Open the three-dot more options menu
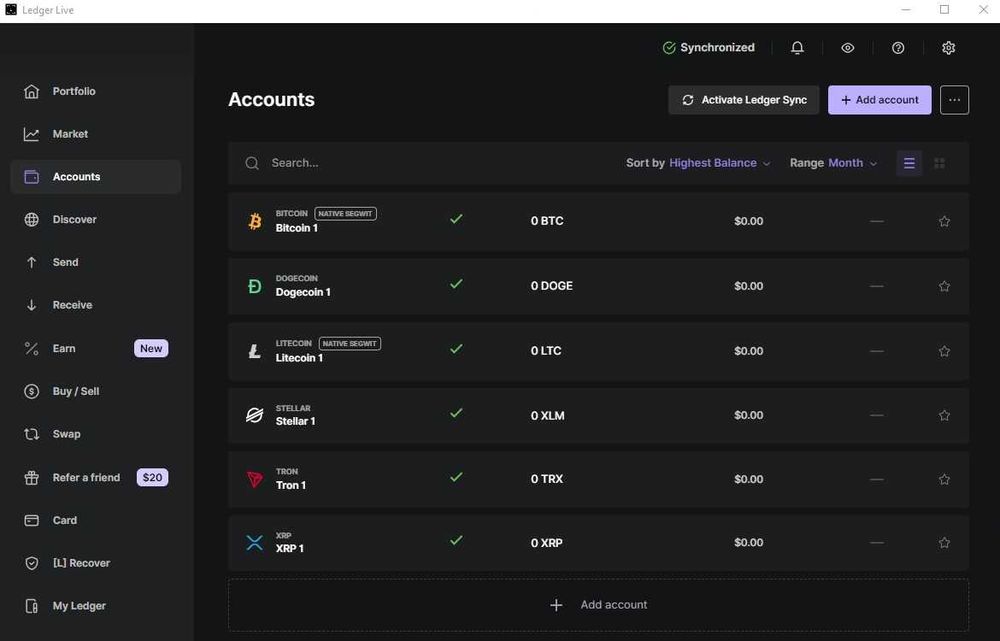The height and width of the screenshot is (641, 1000). [x=954, y=100]
